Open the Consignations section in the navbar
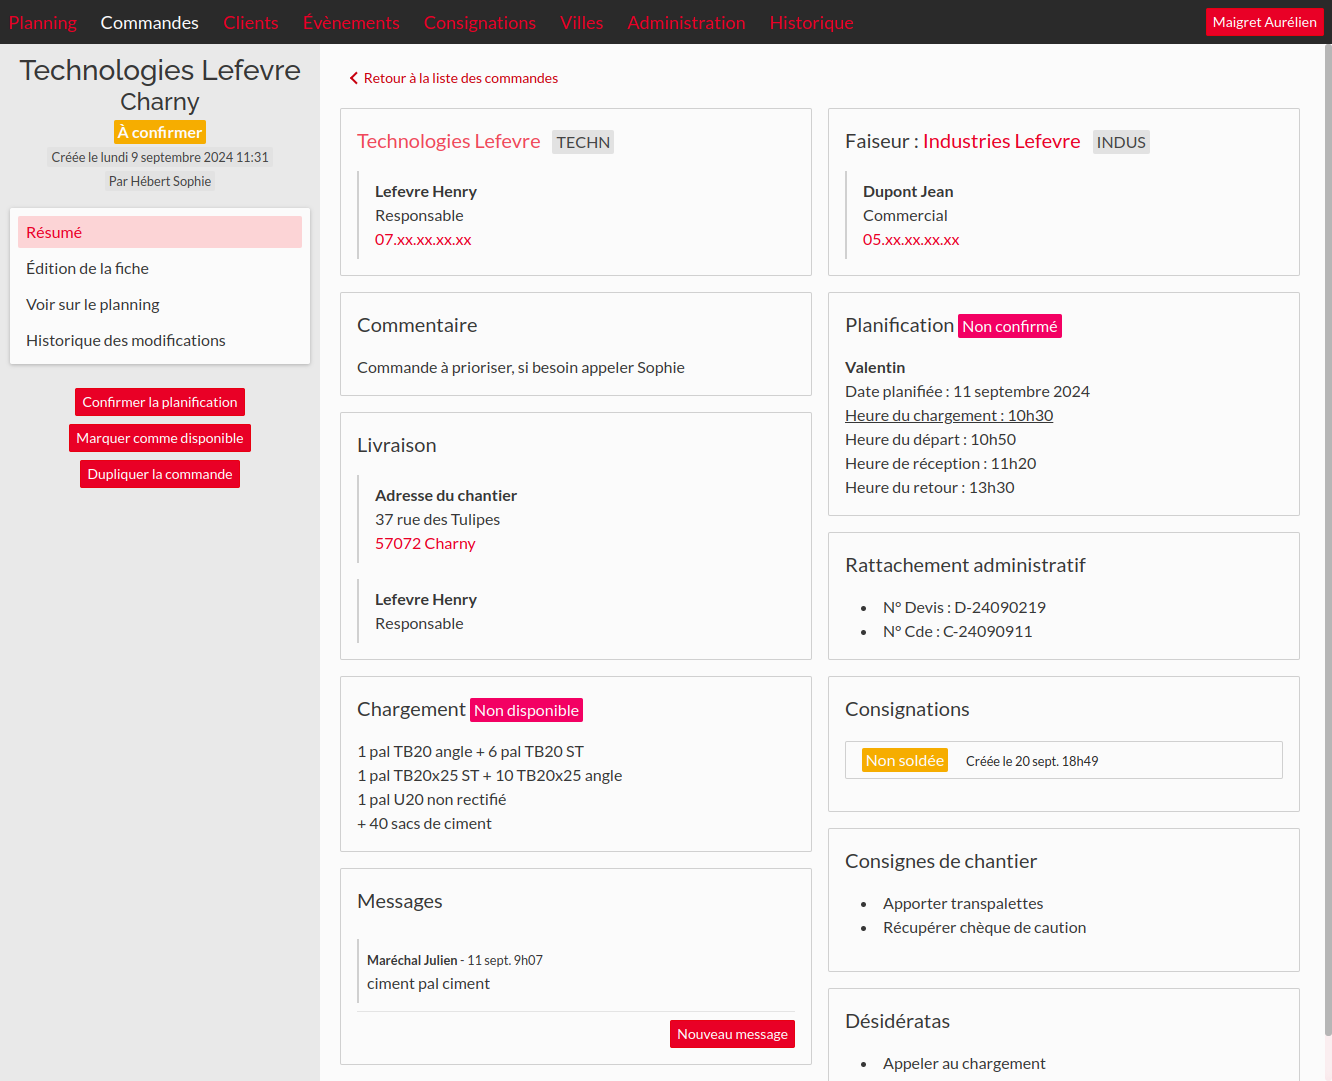This screenshot has height=1081, width=1332. pos(480,22)
